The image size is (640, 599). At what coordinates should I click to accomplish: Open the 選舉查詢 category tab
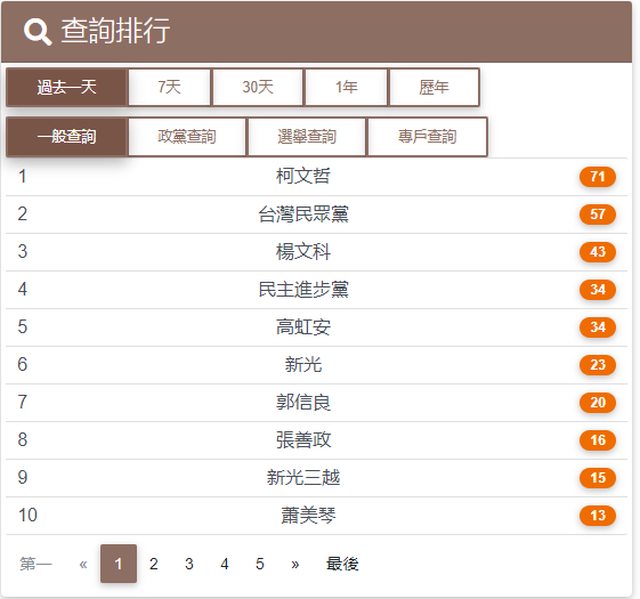coord(307,136)
